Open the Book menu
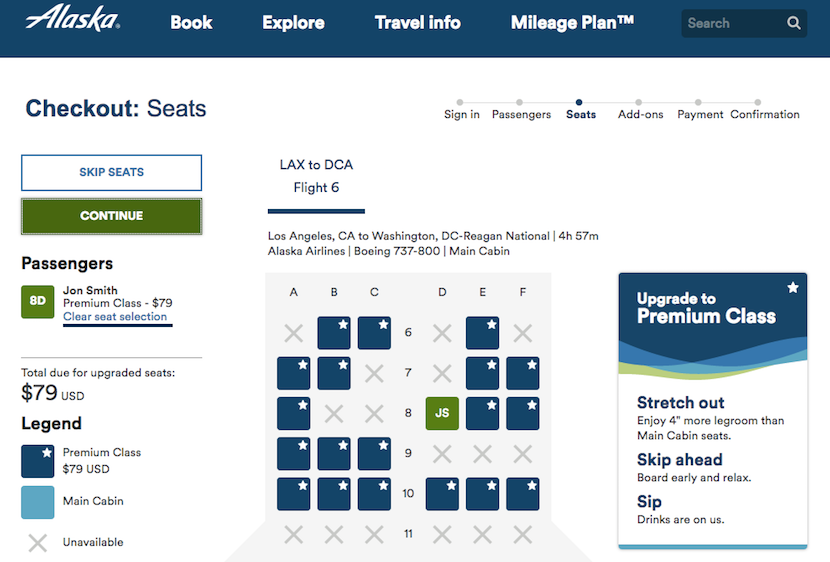This screenshot has height=562, width=830. [x=191, y=22]
